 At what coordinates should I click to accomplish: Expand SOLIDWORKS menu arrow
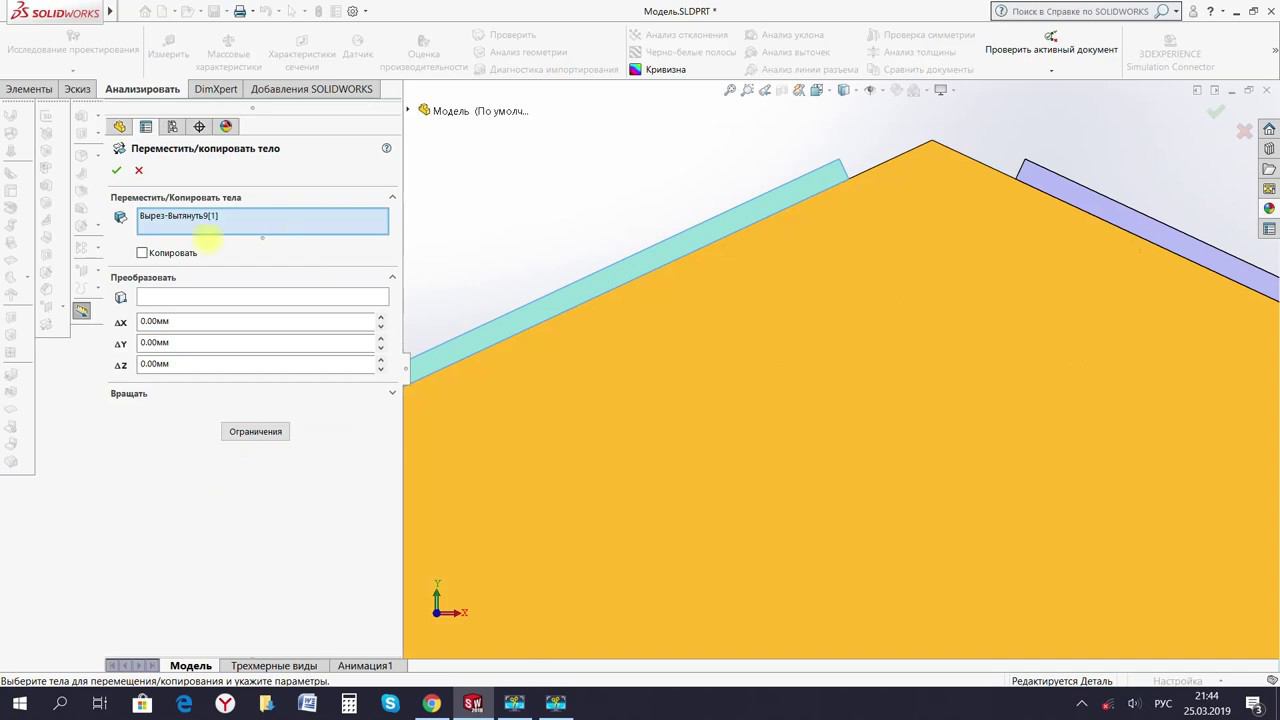coord(109,11)
